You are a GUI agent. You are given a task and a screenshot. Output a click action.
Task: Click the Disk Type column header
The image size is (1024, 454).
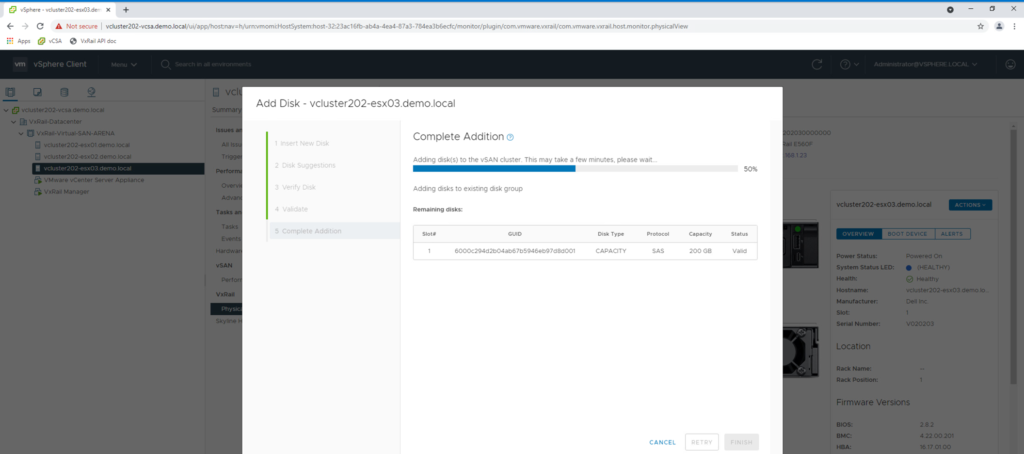point(611,234)
